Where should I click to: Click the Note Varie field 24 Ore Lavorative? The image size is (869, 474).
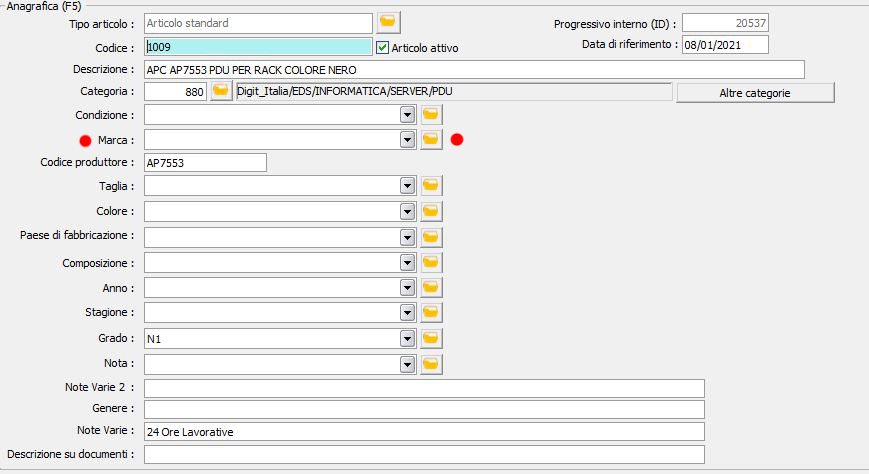425,431
